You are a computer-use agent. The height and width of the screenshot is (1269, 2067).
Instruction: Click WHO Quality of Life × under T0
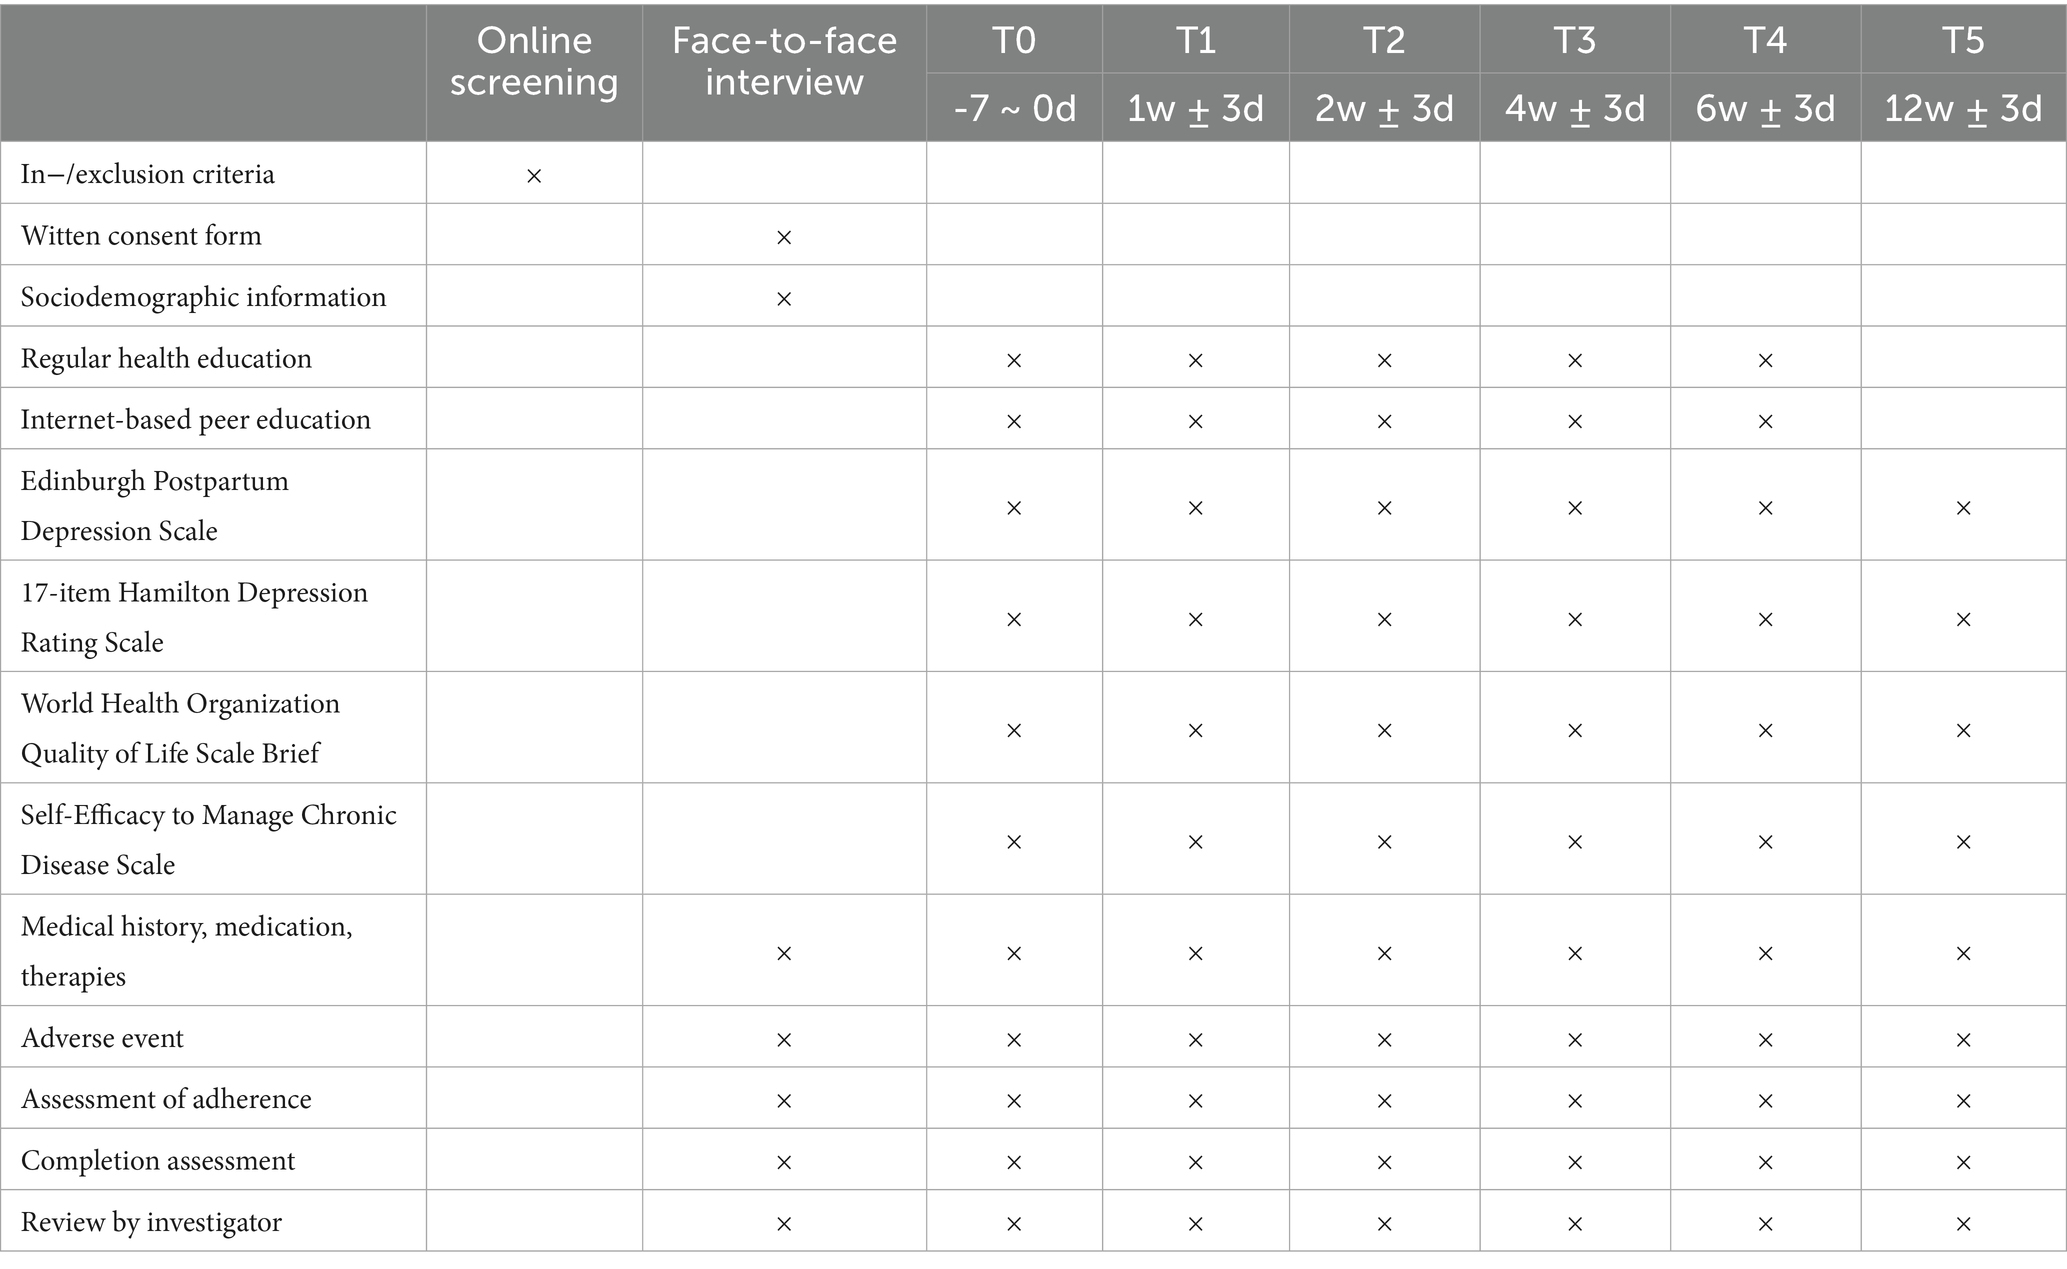pos(1014,731)
